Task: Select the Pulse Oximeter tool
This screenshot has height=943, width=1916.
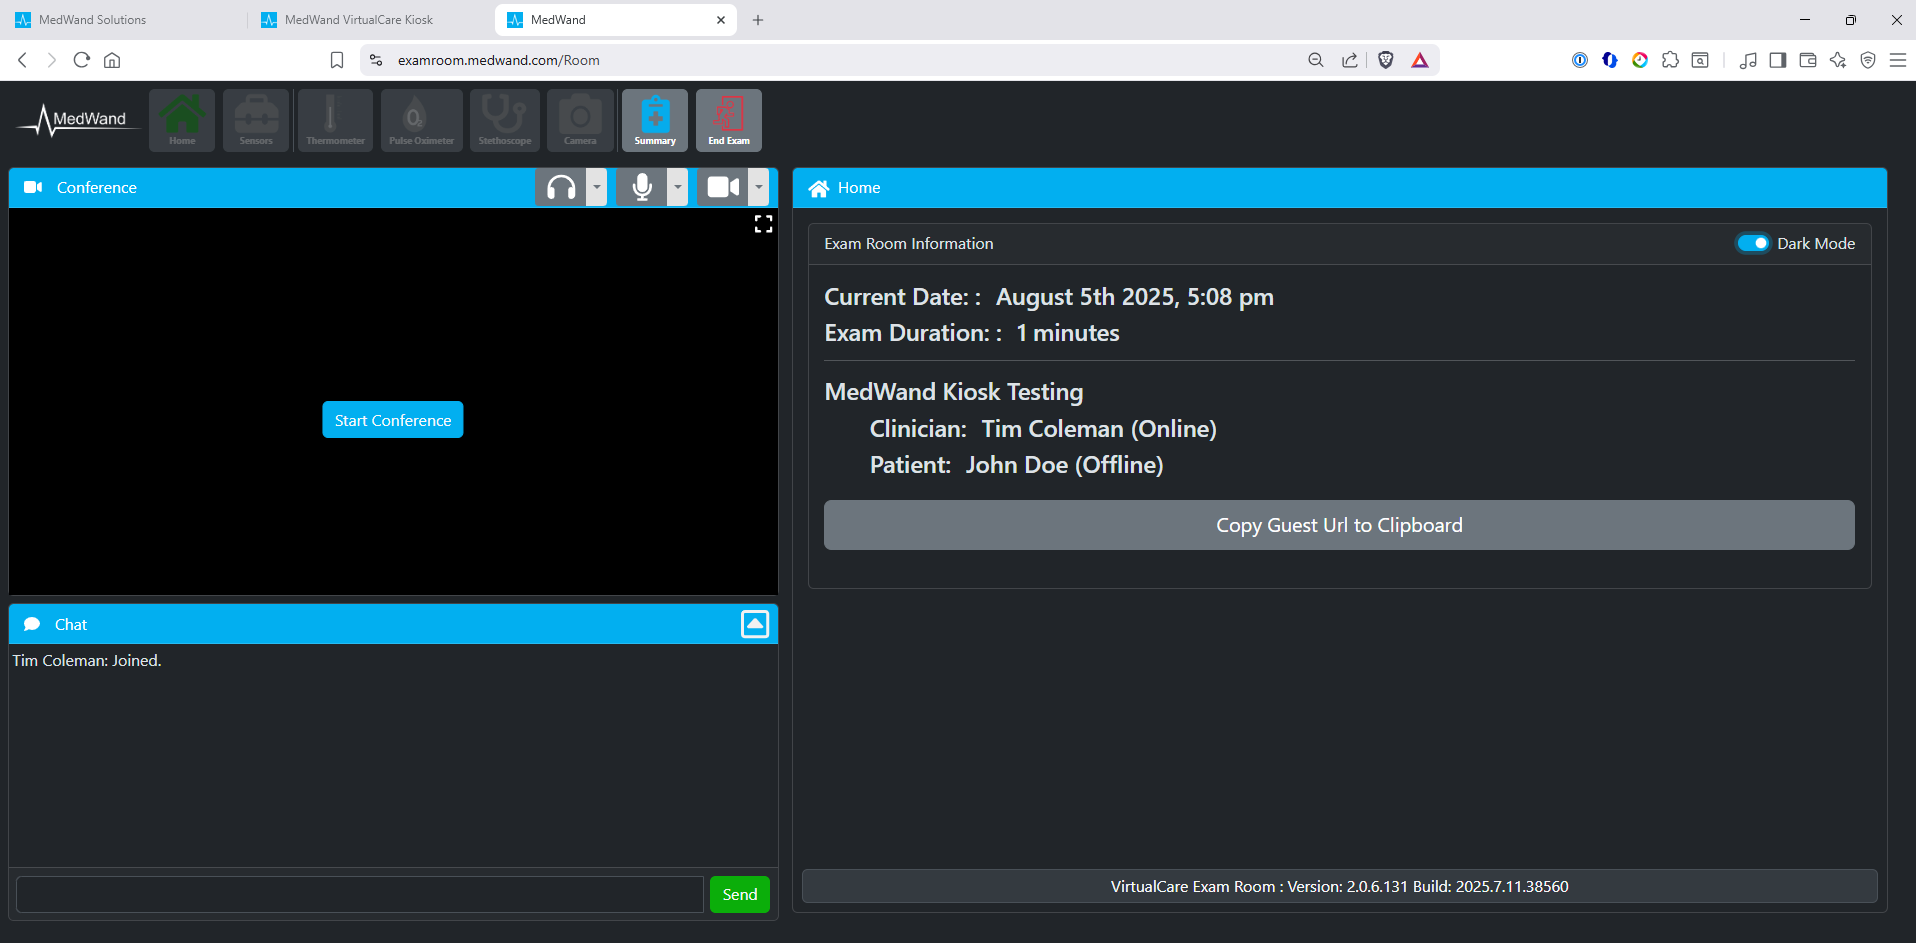Action: (x=421, y=120)
